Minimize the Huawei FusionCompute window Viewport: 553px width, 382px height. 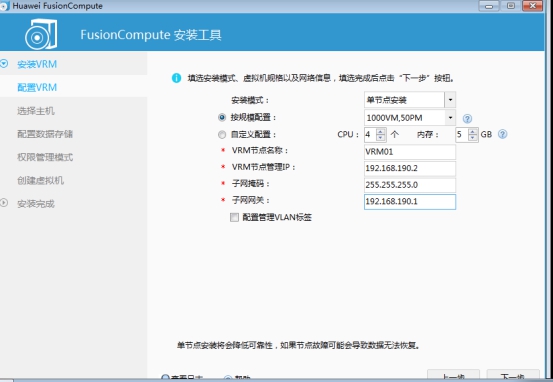(x=488, y=6)
